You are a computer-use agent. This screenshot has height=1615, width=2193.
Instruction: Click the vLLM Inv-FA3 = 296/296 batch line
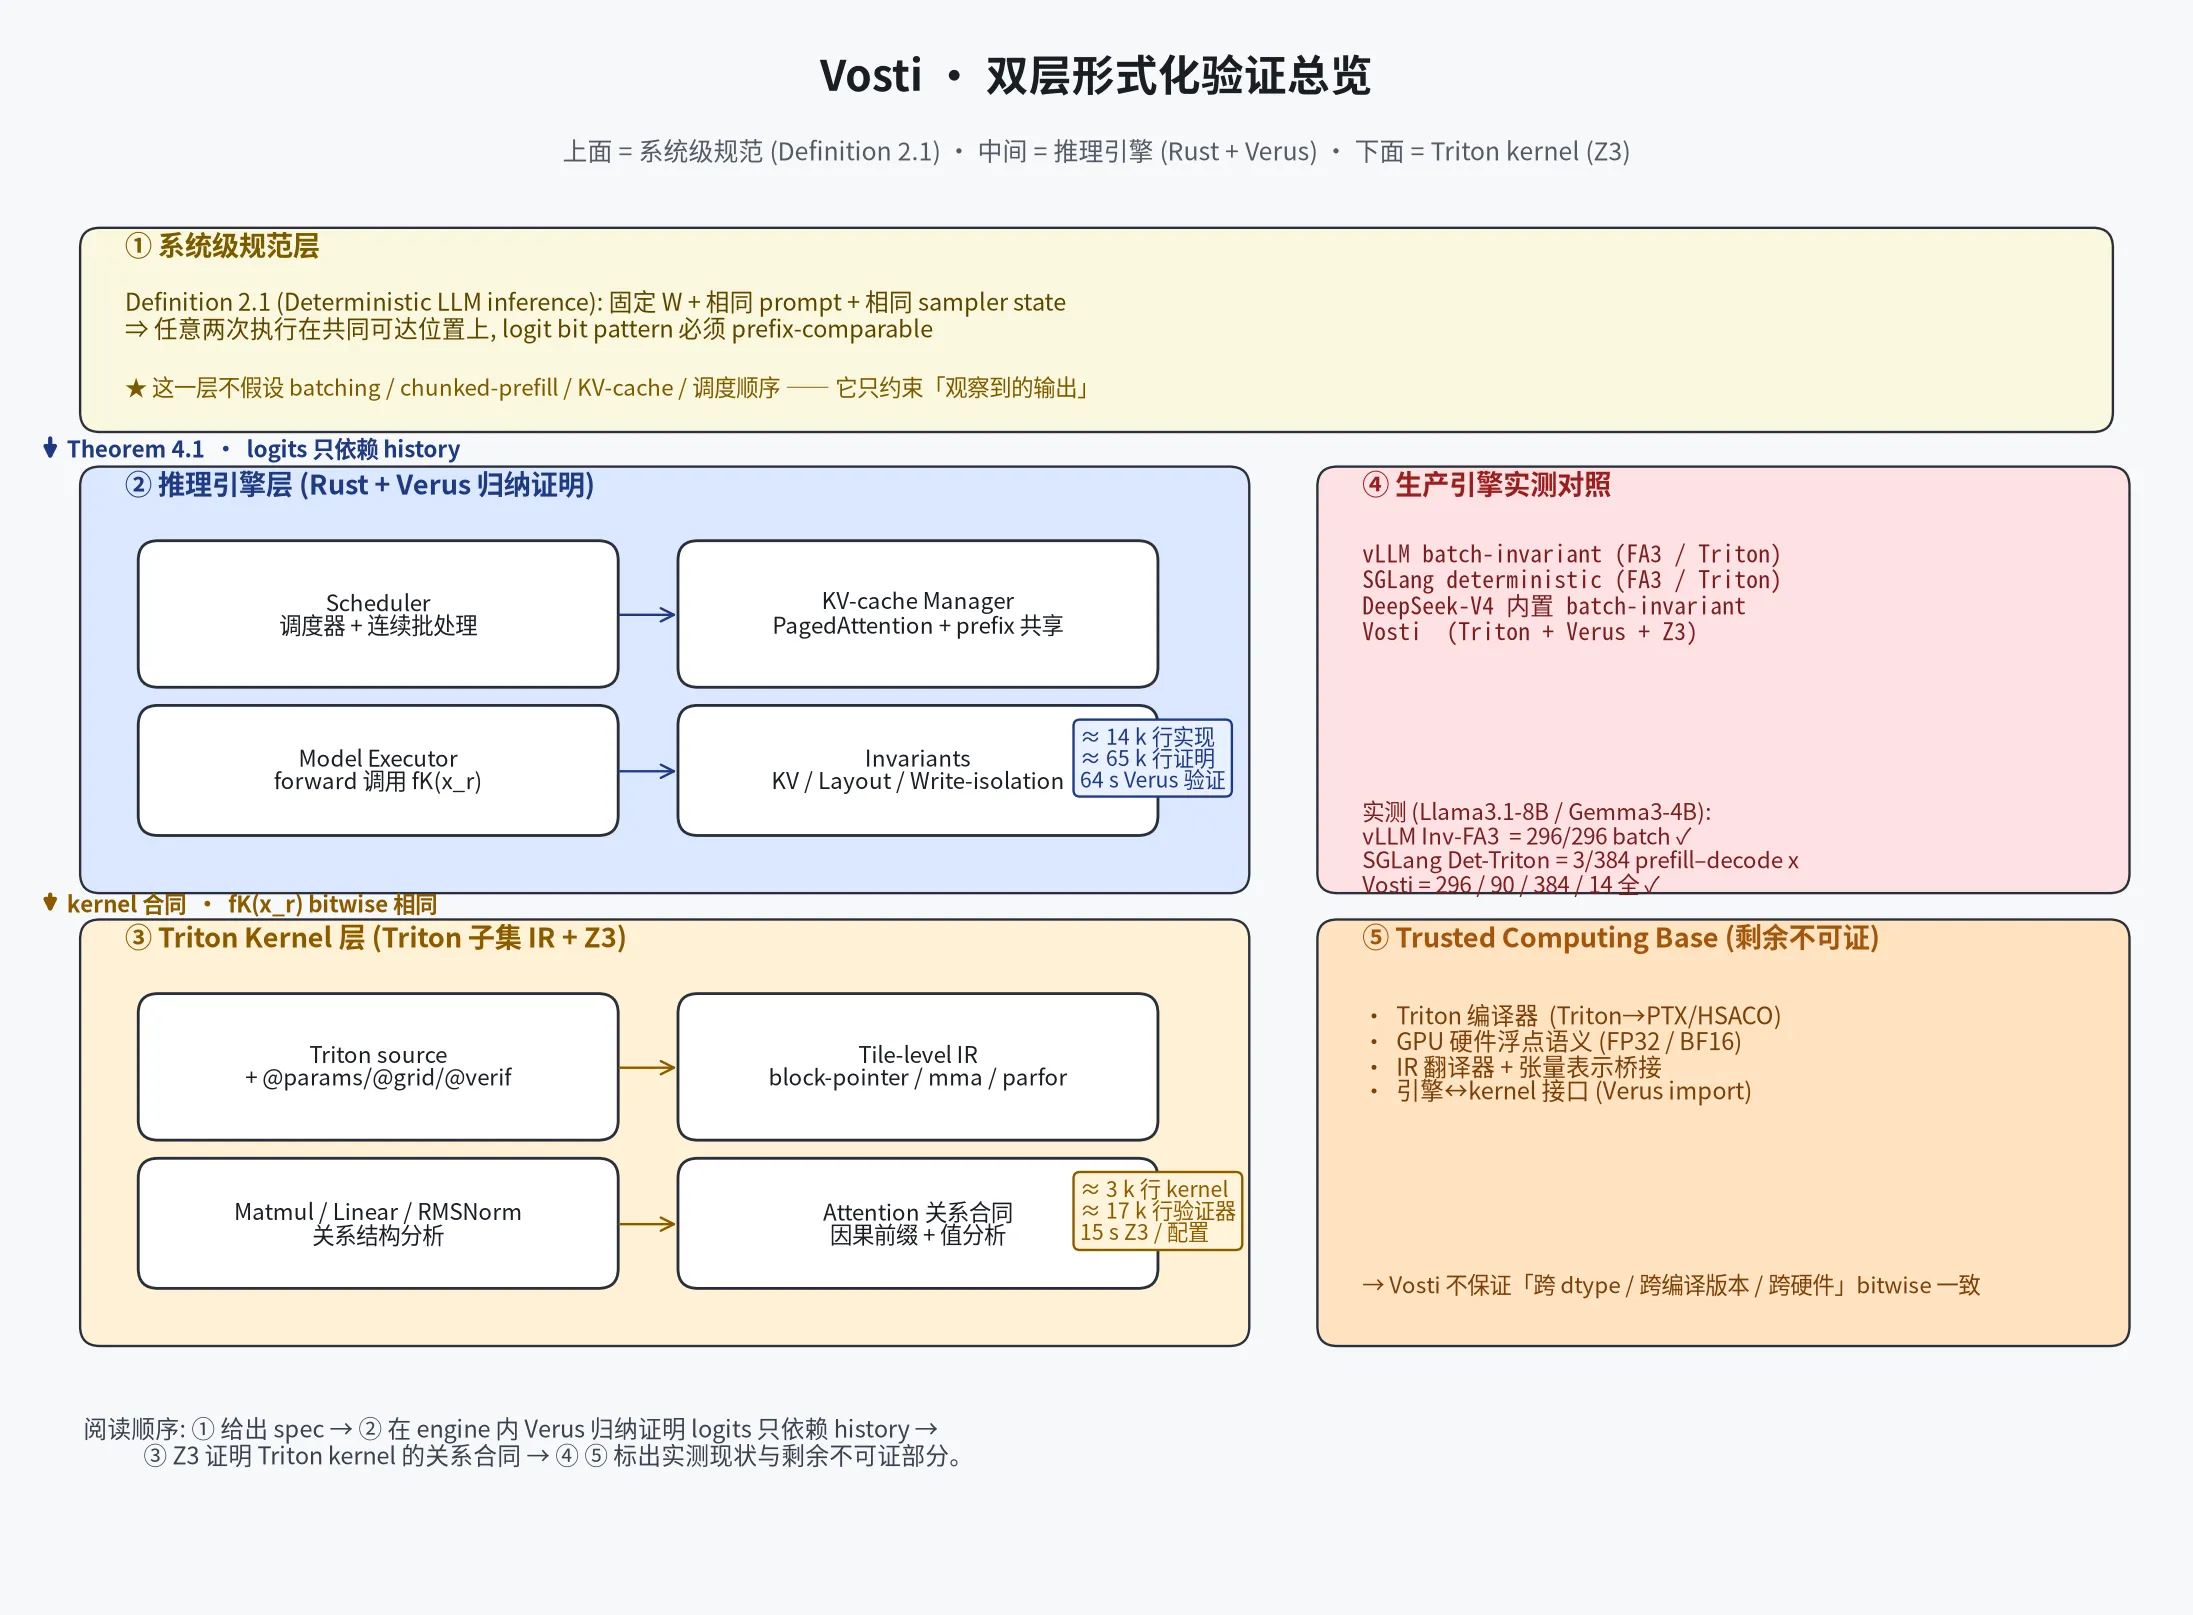(1527, 837)
